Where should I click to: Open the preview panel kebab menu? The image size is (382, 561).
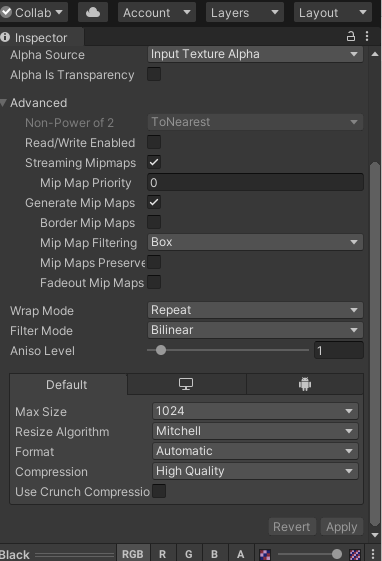click(373, 554)
